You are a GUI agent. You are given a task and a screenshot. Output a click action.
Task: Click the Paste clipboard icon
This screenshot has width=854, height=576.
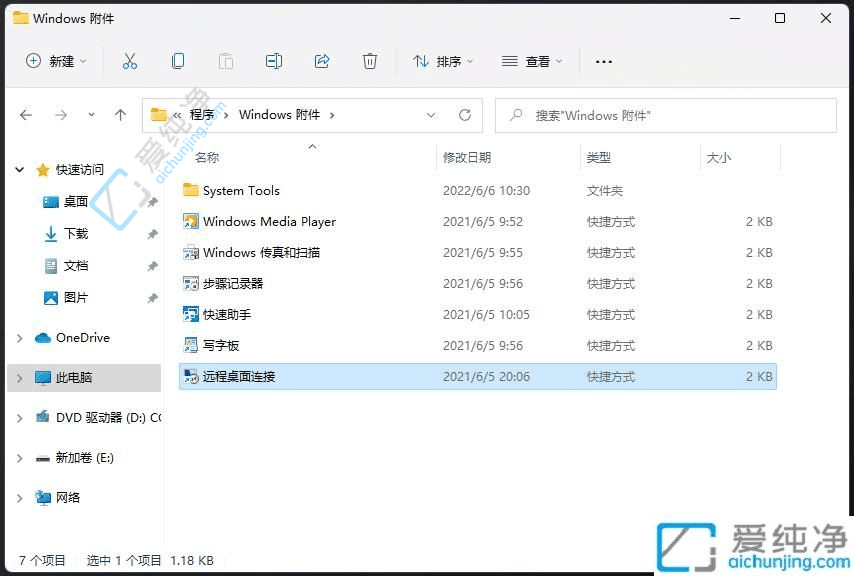[225, 61]
